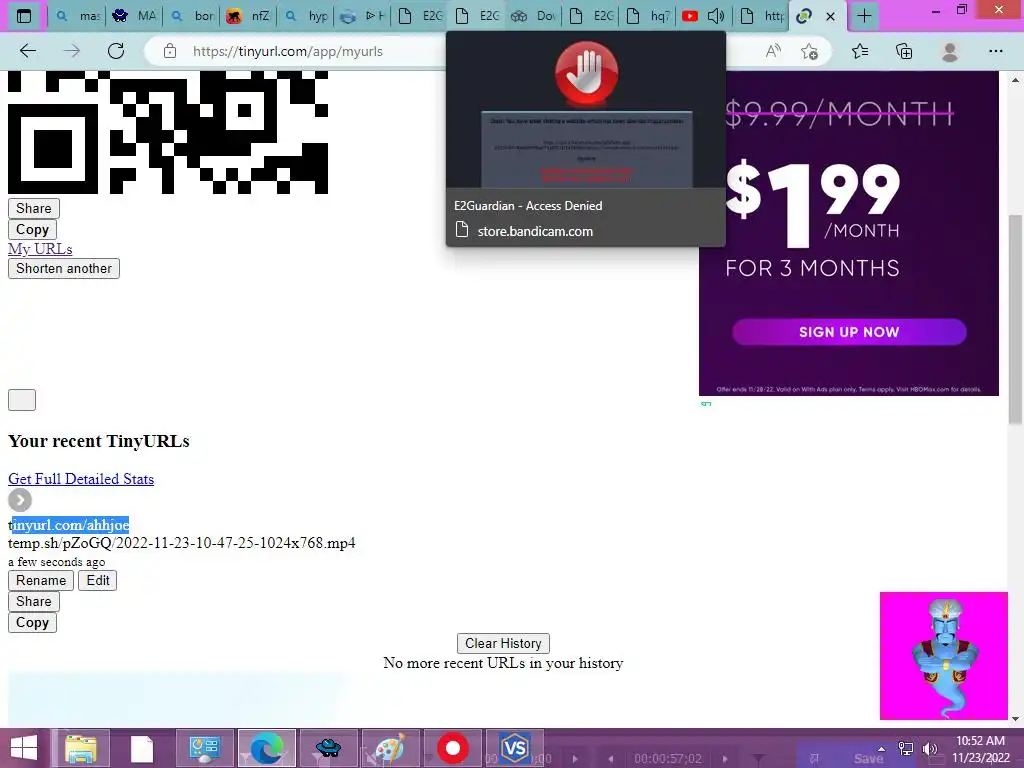This screenshot has width=1024, height=768.
Task: Mute the YouTube tab audio
Action: [x=716, y=16]
